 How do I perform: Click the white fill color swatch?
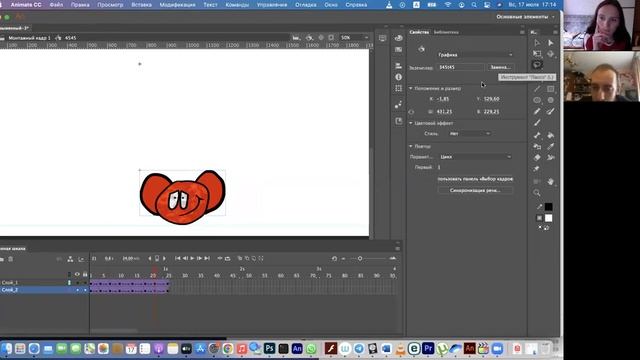(549, 218)
